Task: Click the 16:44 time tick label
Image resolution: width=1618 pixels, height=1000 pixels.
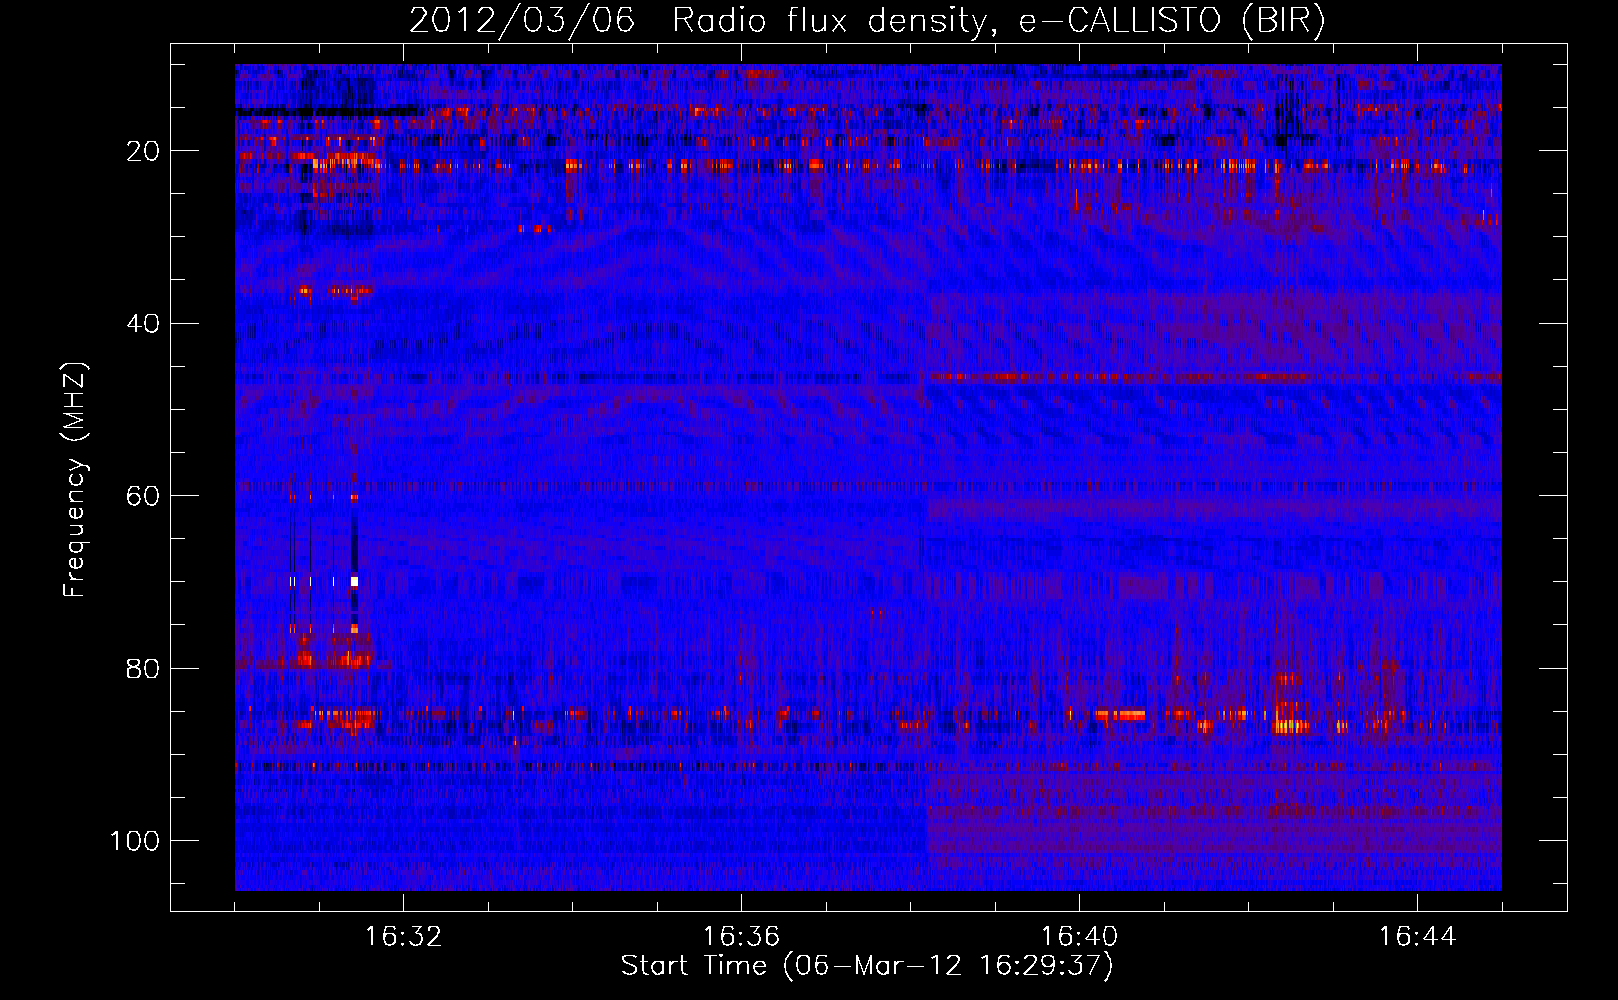Action: [1417, 937]
